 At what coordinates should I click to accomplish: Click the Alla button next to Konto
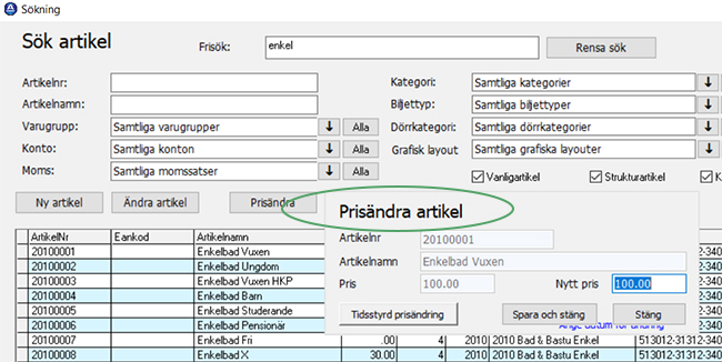tap(361, 149)
